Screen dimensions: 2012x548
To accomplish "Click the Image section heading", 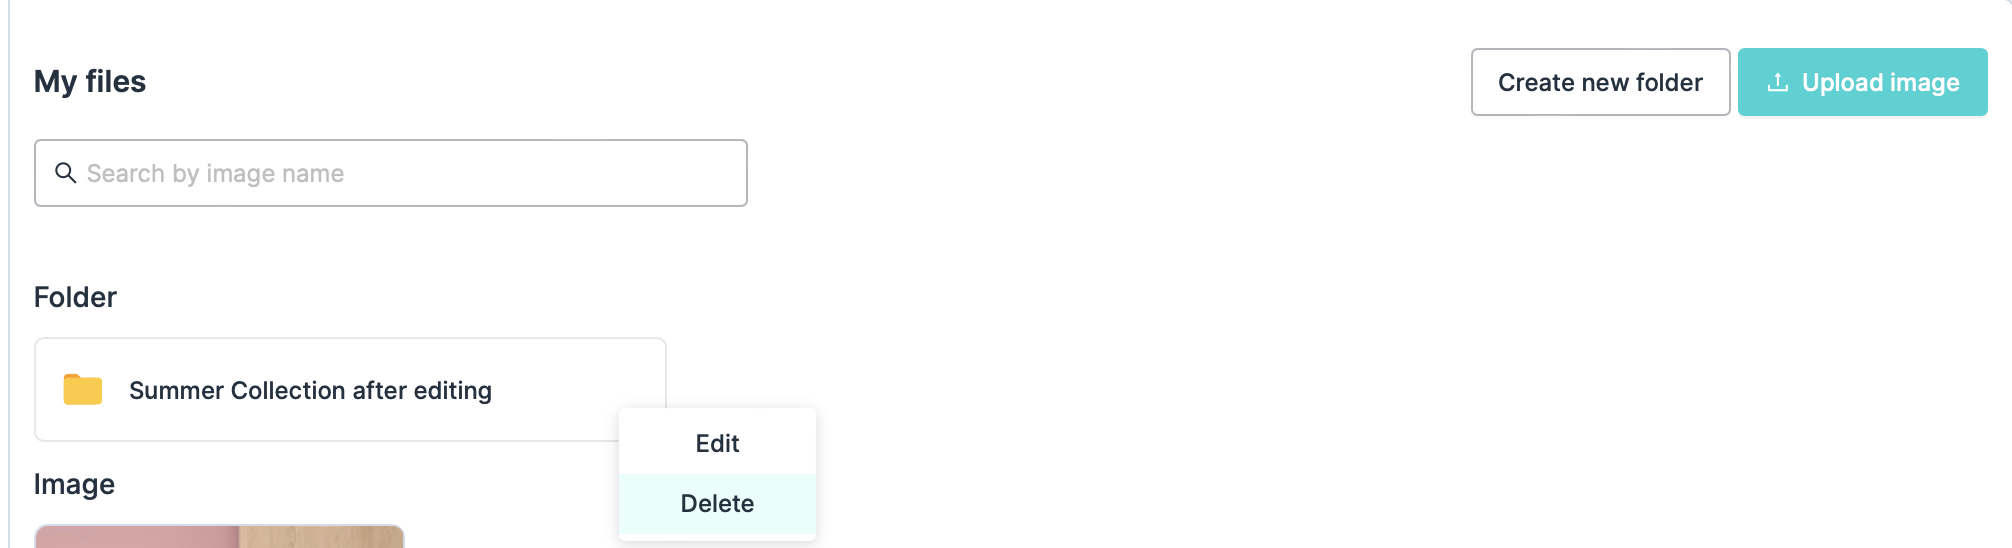I will tap(74, 484).
